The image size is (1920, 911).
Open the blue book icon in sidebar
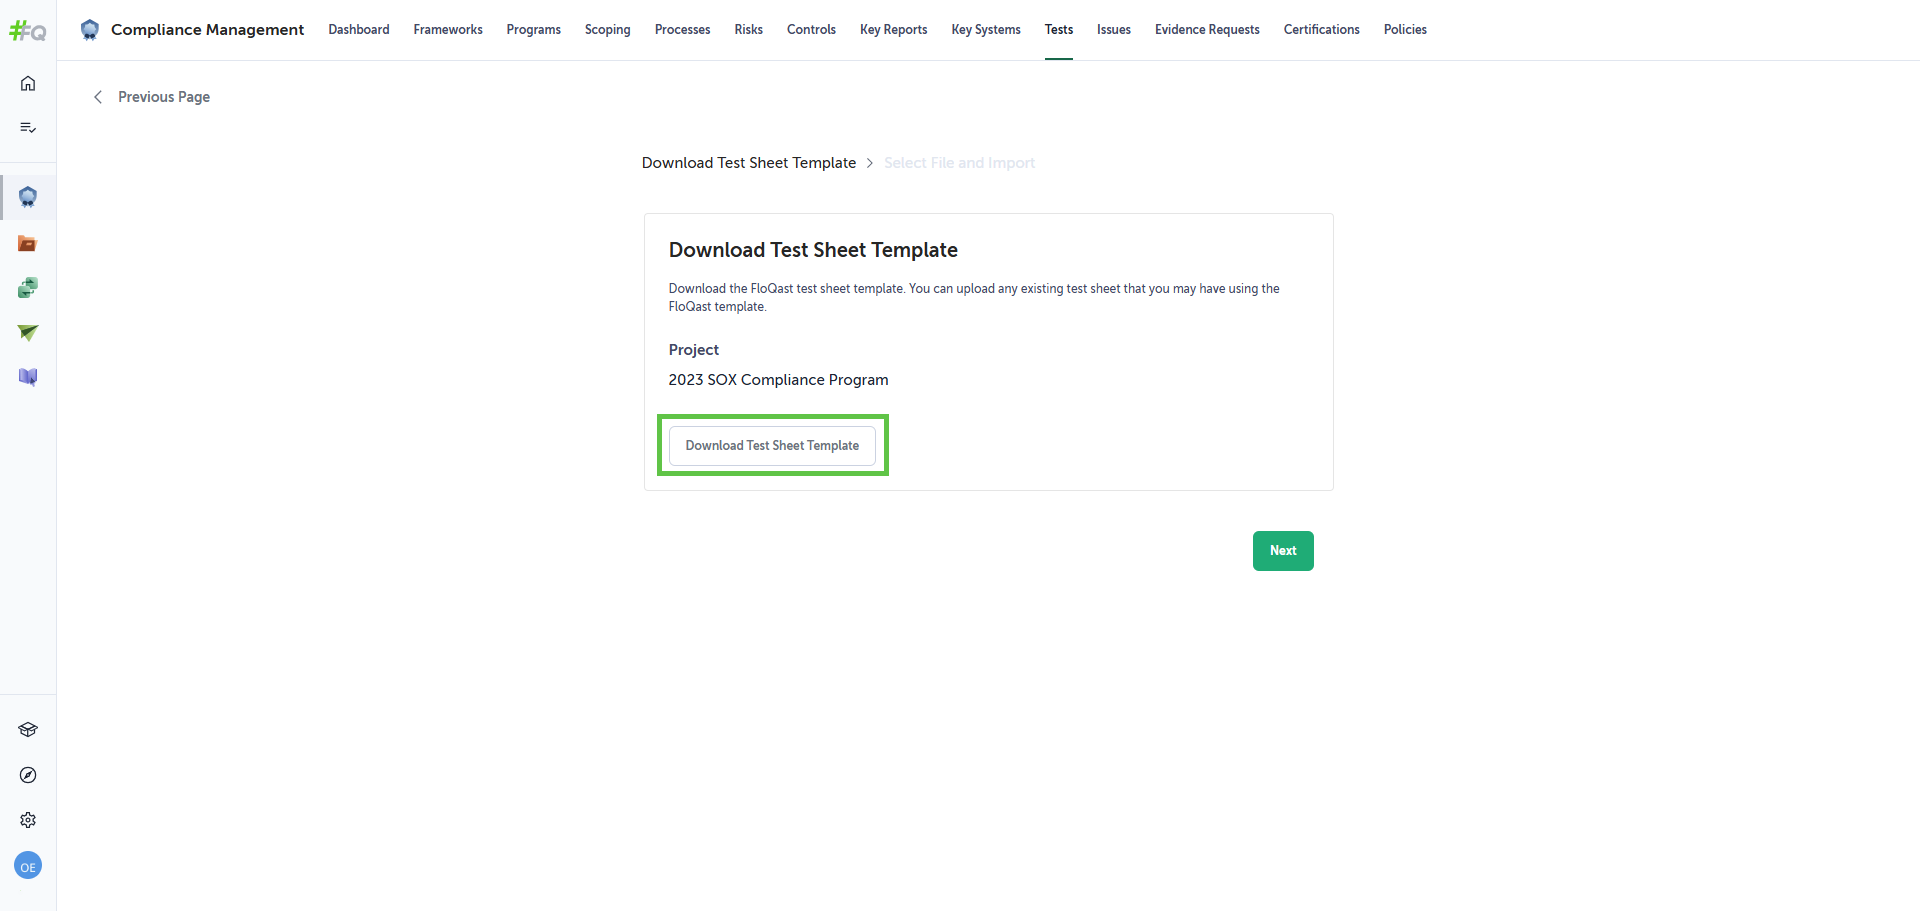click(x=28, y=377)
